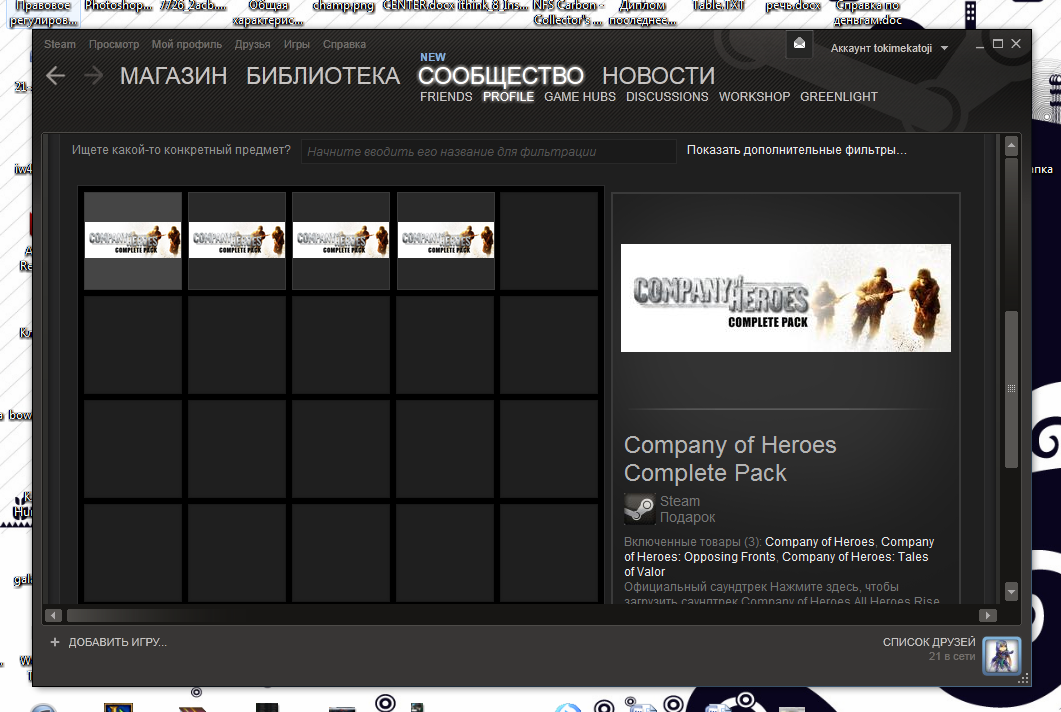Open desktop file Table.TXT
Screen dimensions: 1061x712
(x=718, y=6)
